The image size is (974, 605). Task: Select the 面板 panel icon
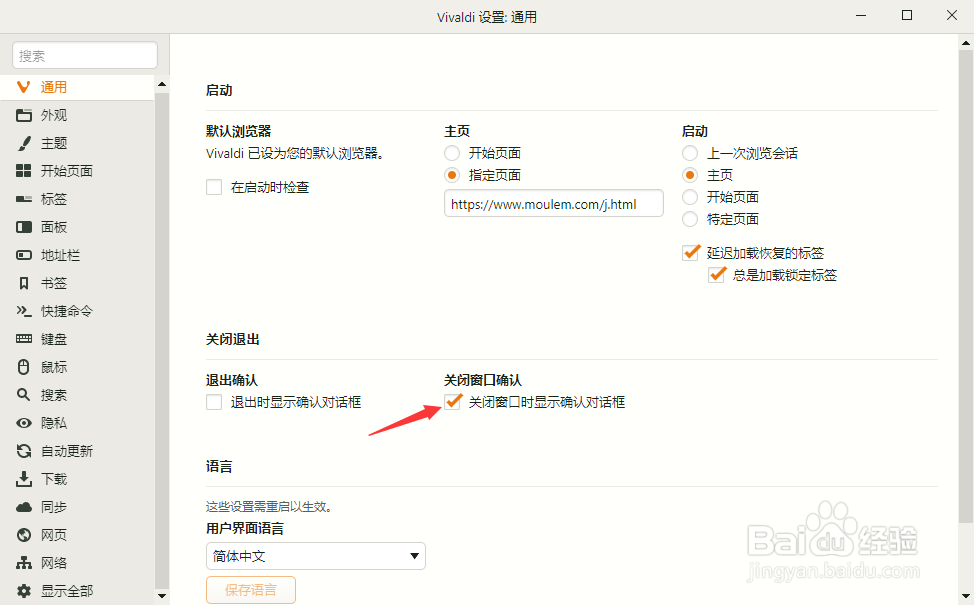click(24, 227)
